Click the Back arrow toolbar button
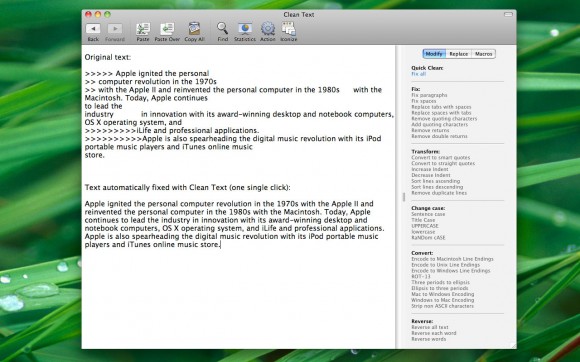 point(93,28)
